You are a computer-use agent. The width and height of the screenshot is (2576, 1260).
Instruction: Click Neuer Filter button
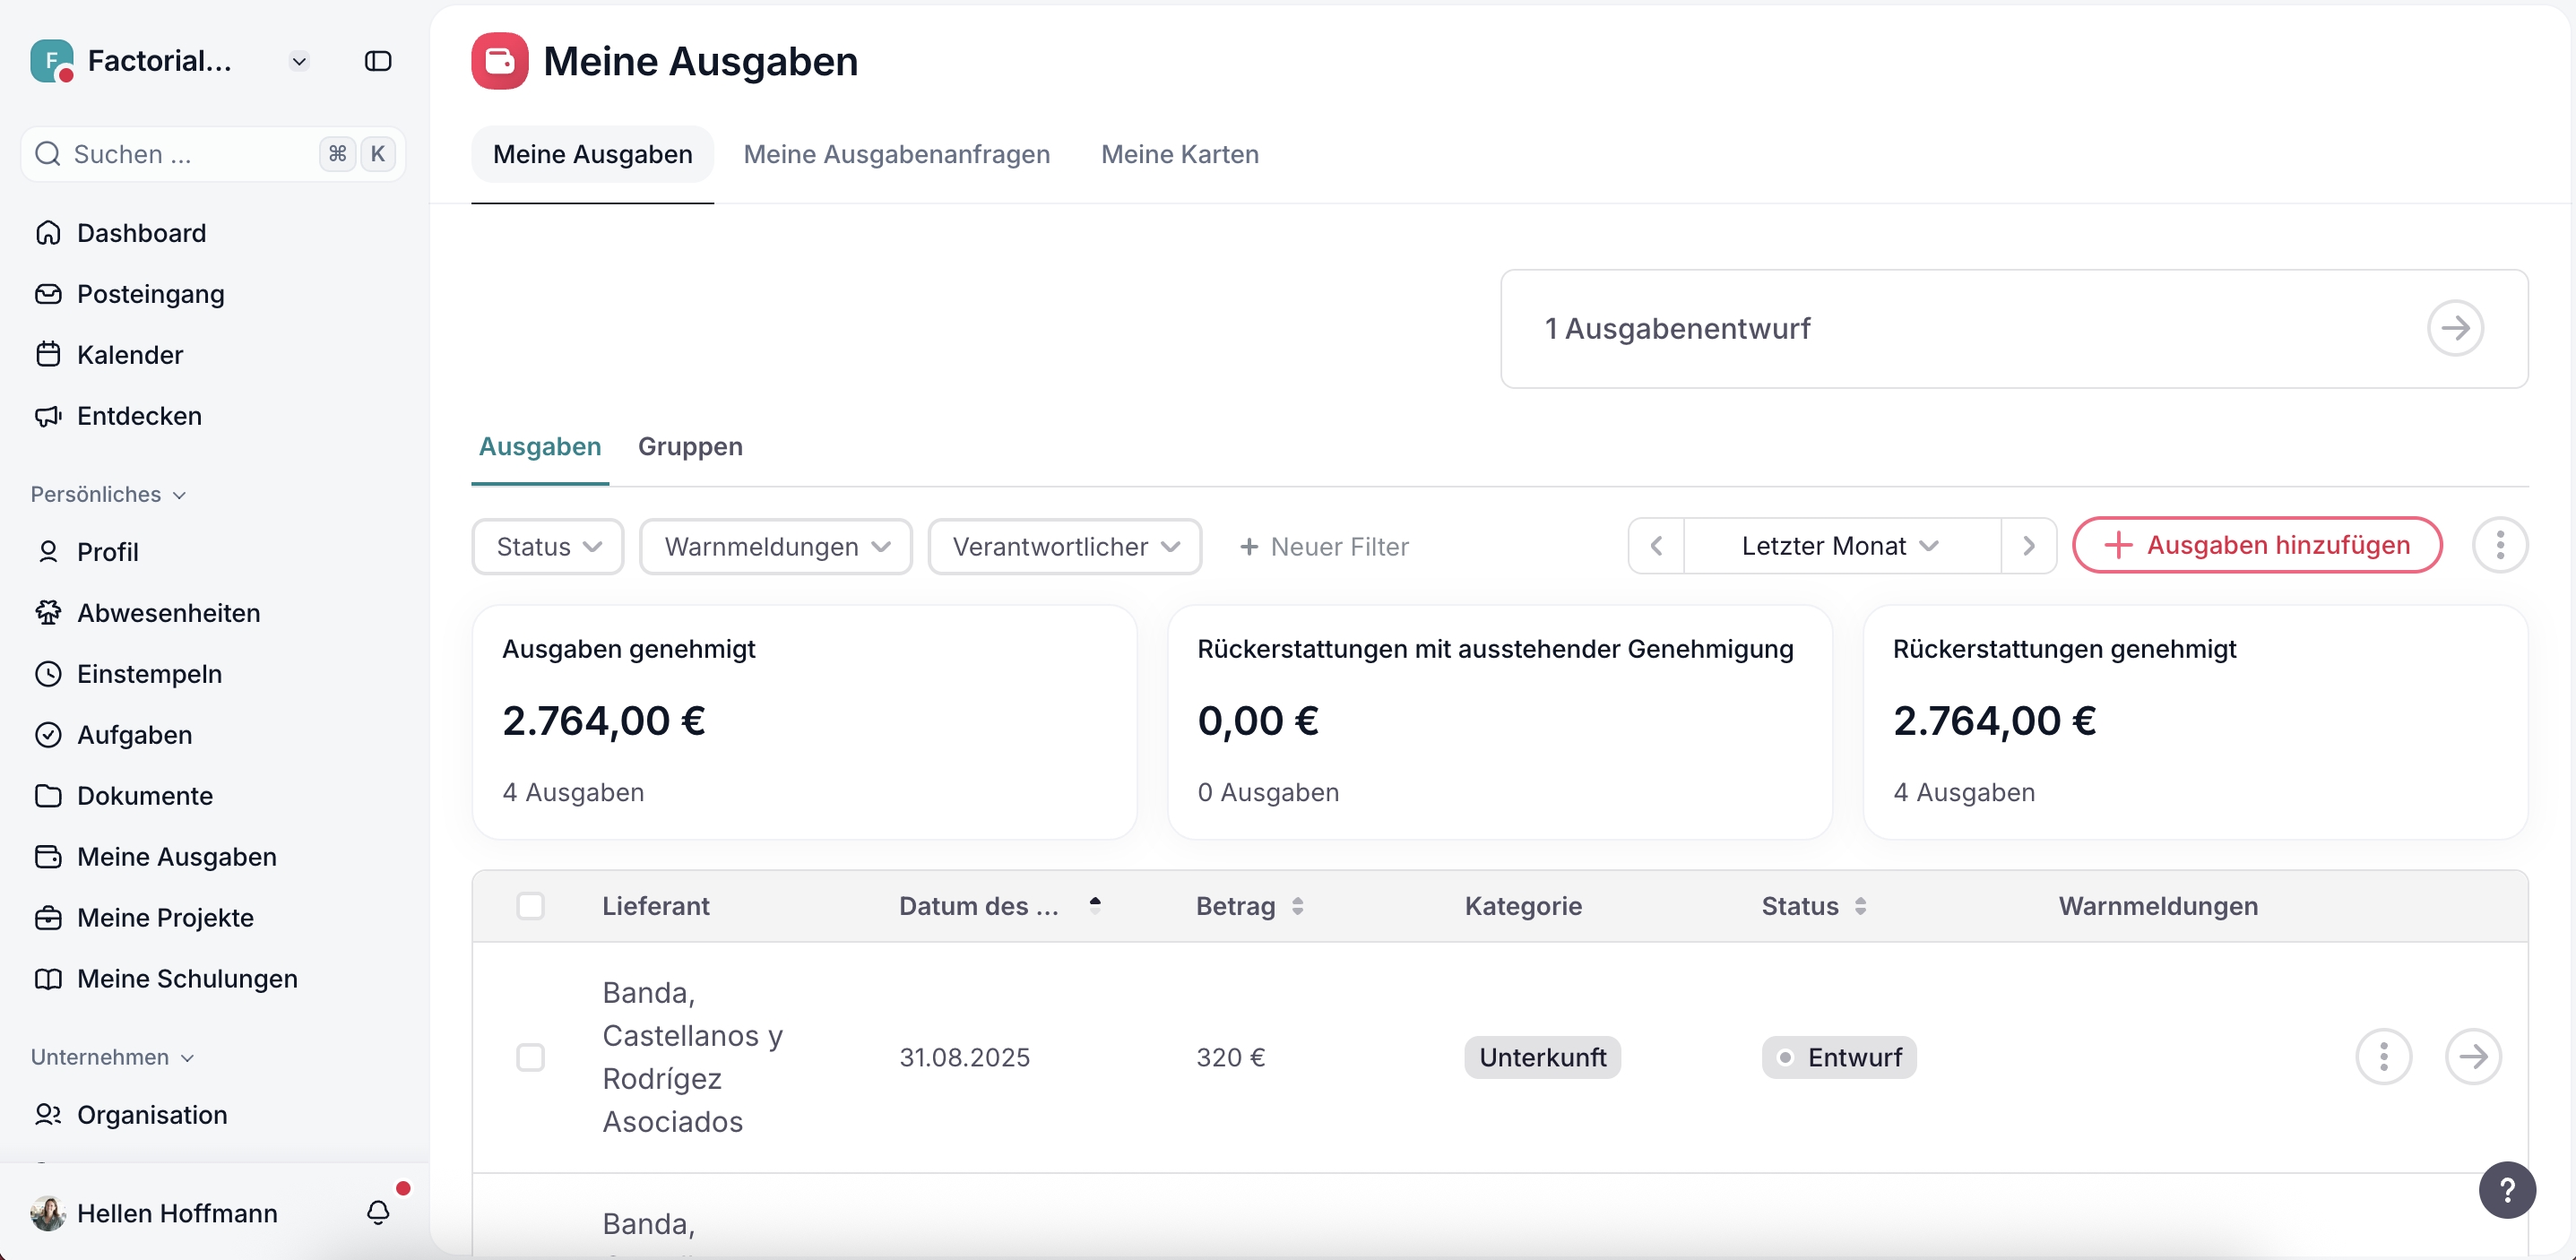[1324, 547]
